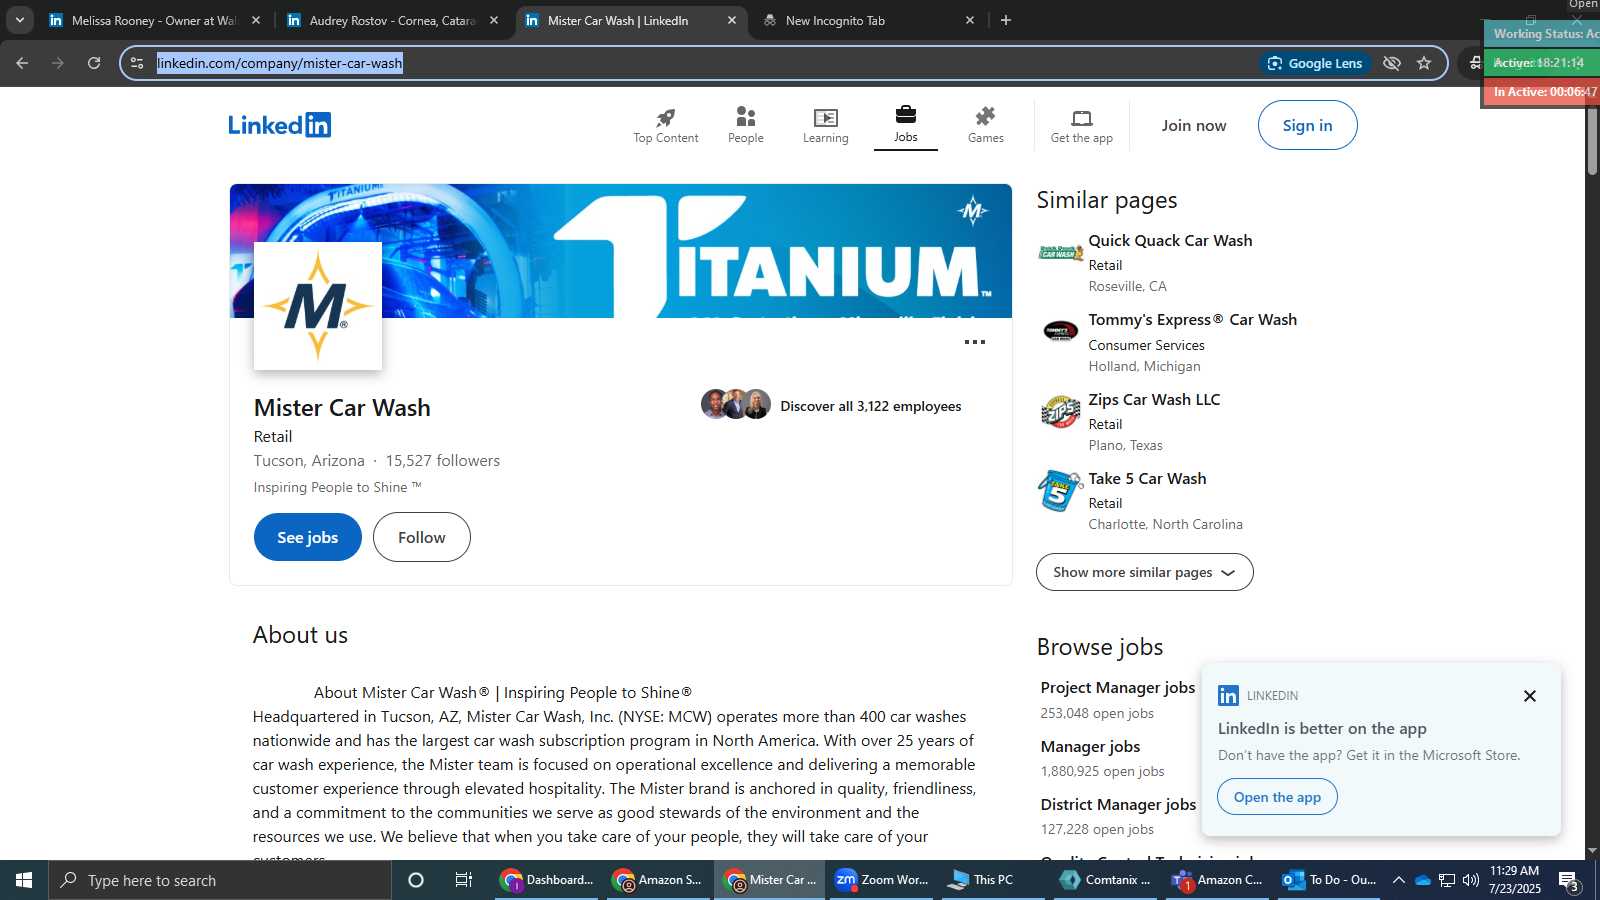The height and width of the screenshot is (900, 1600).
Task: Reload the current page
Action: click(94, 63)
